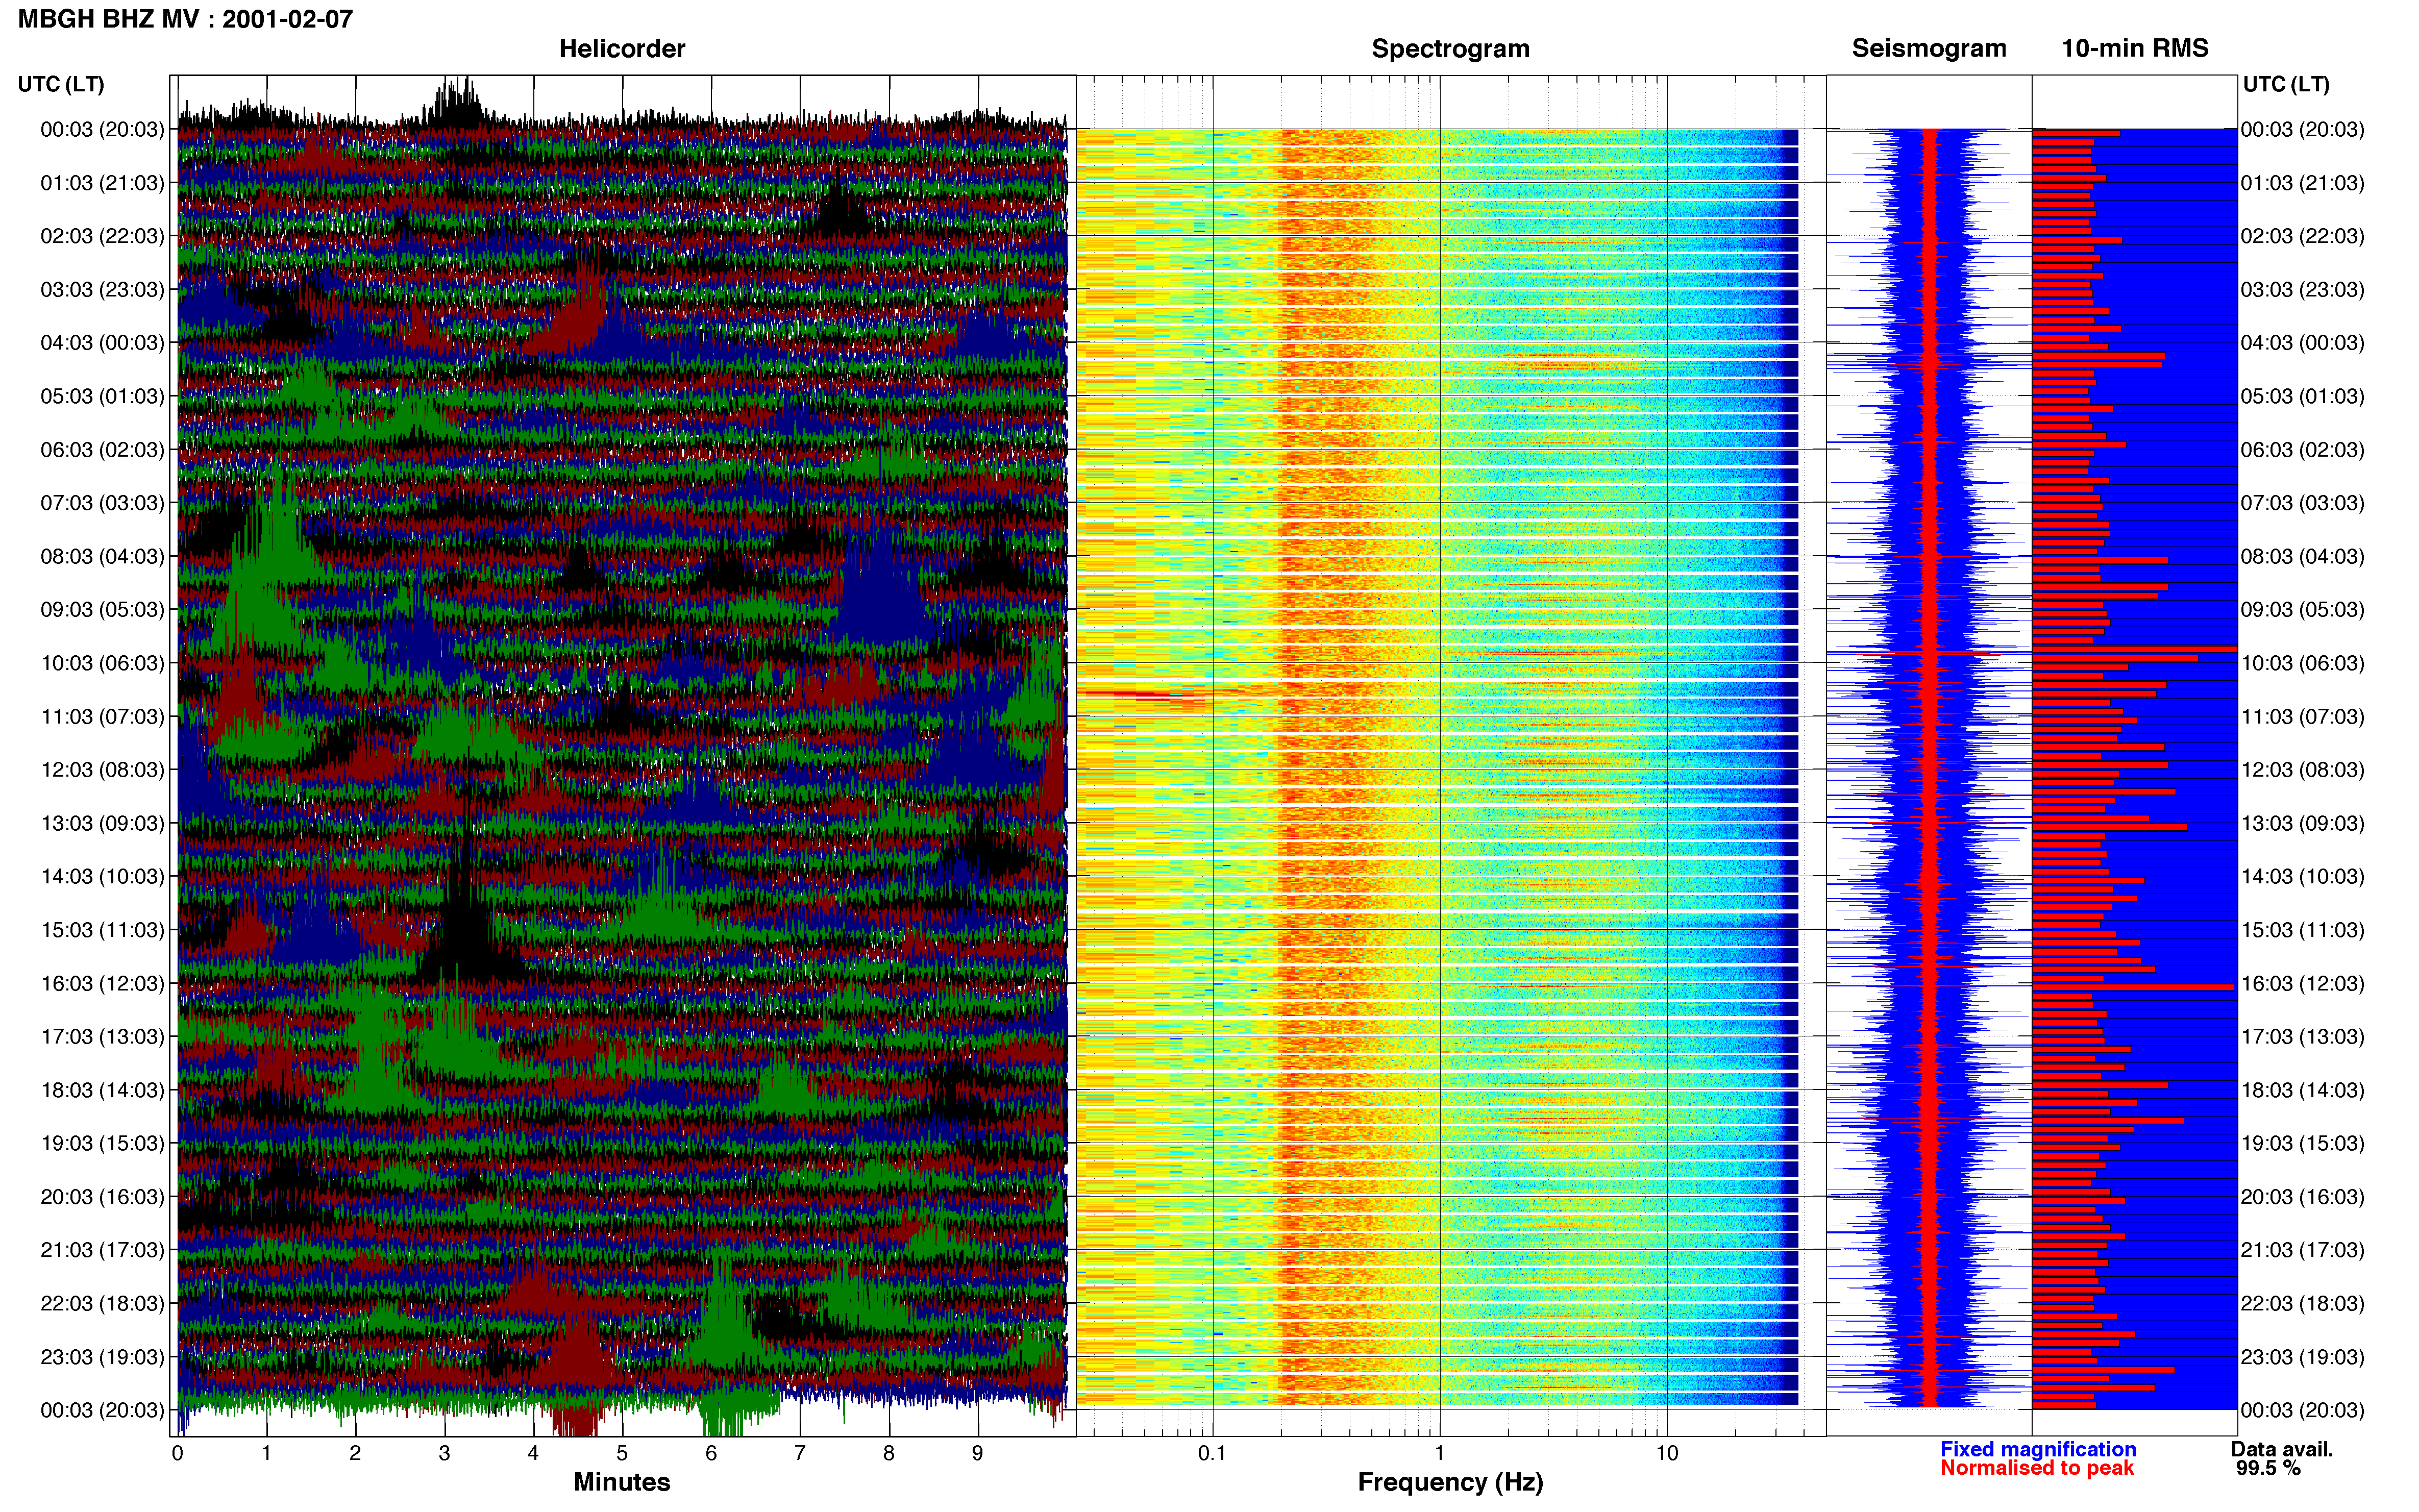2419x1512 pixels.
Task: Click the '5' tick on the Minutes axis
Action: pyautogui.click(x=622, y=1453)
